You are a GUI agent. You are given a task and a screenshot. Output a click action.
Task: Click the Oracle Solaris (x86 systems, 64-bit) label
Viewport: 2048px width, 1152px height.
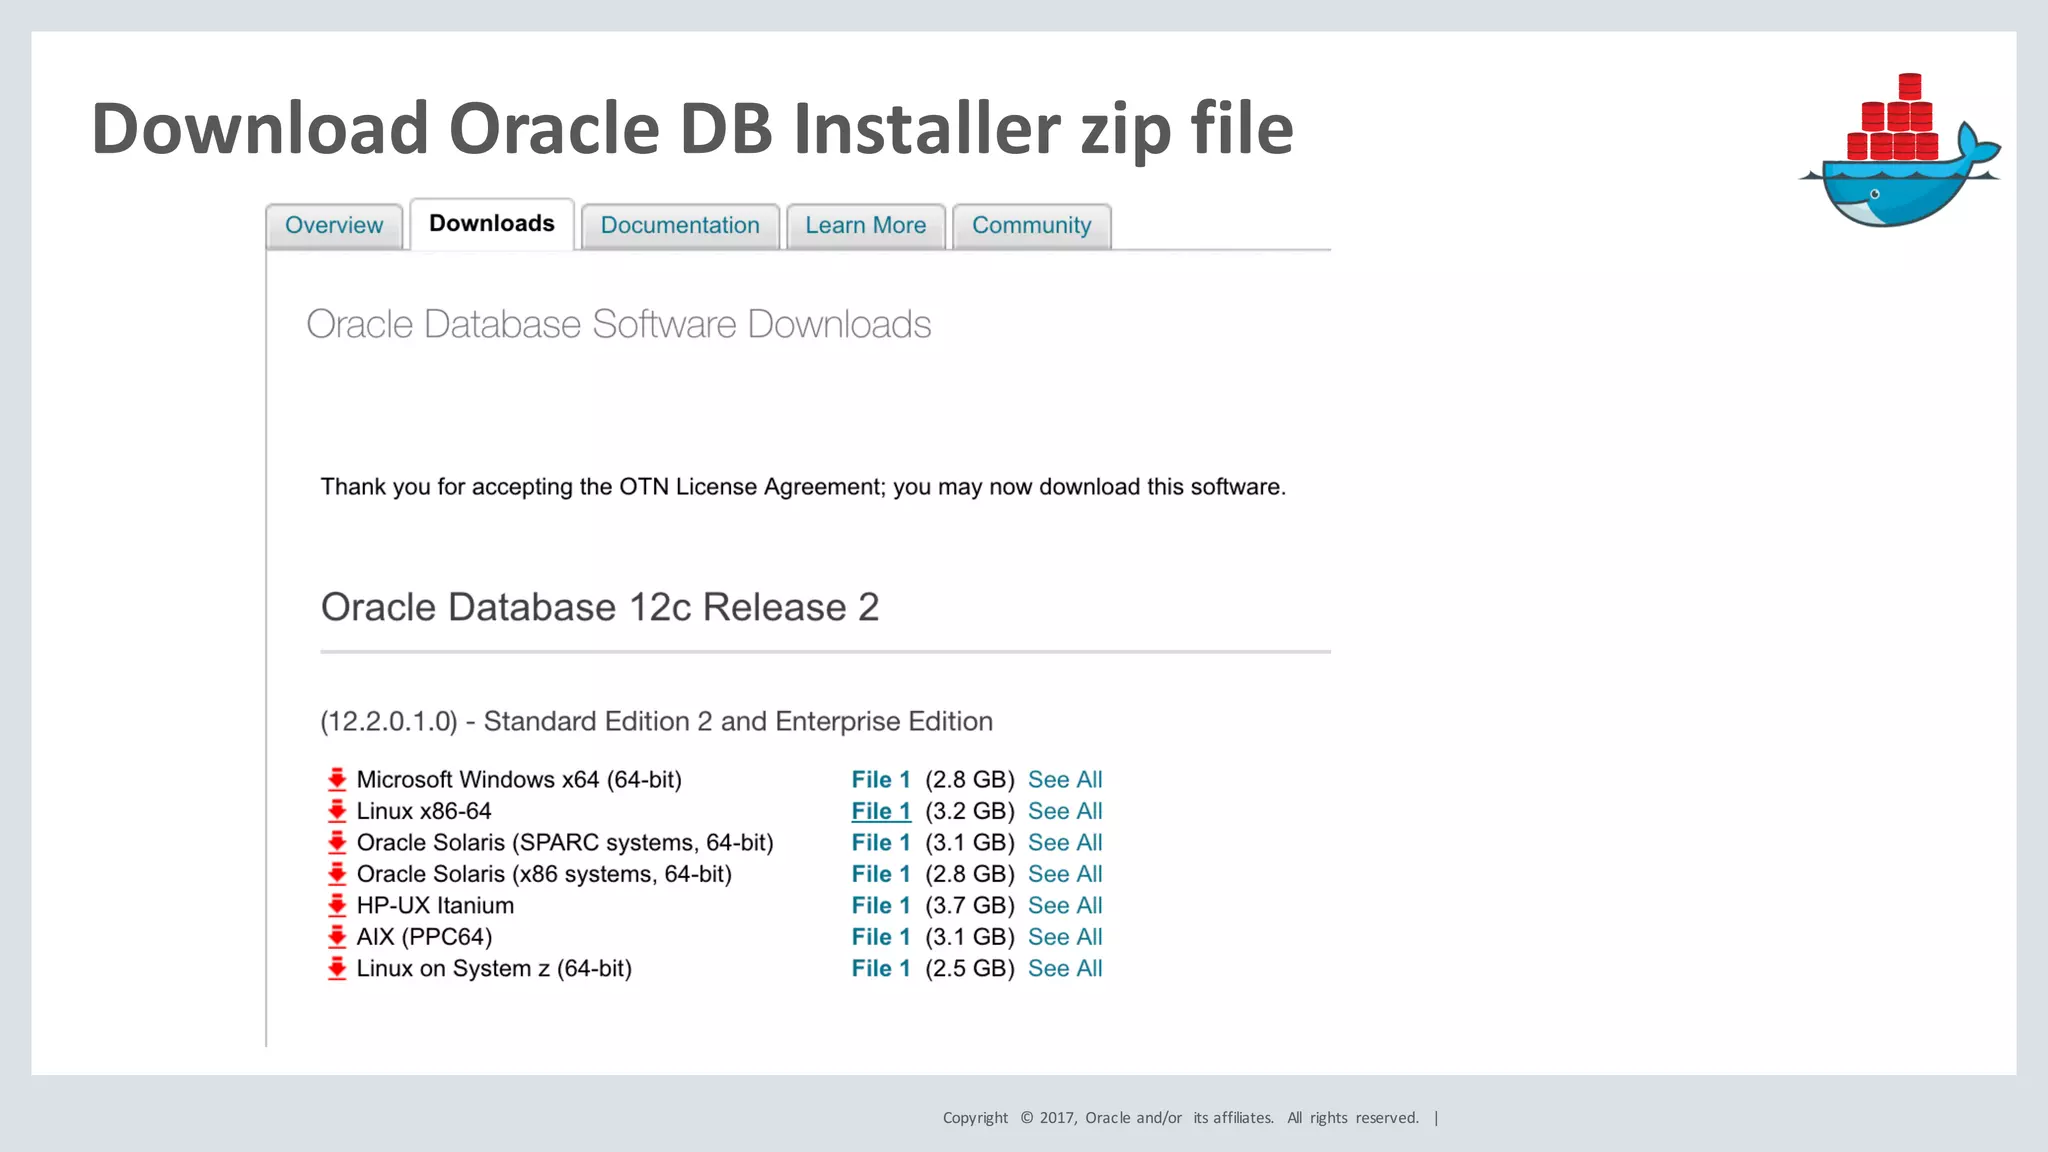(x=544, y=874)
